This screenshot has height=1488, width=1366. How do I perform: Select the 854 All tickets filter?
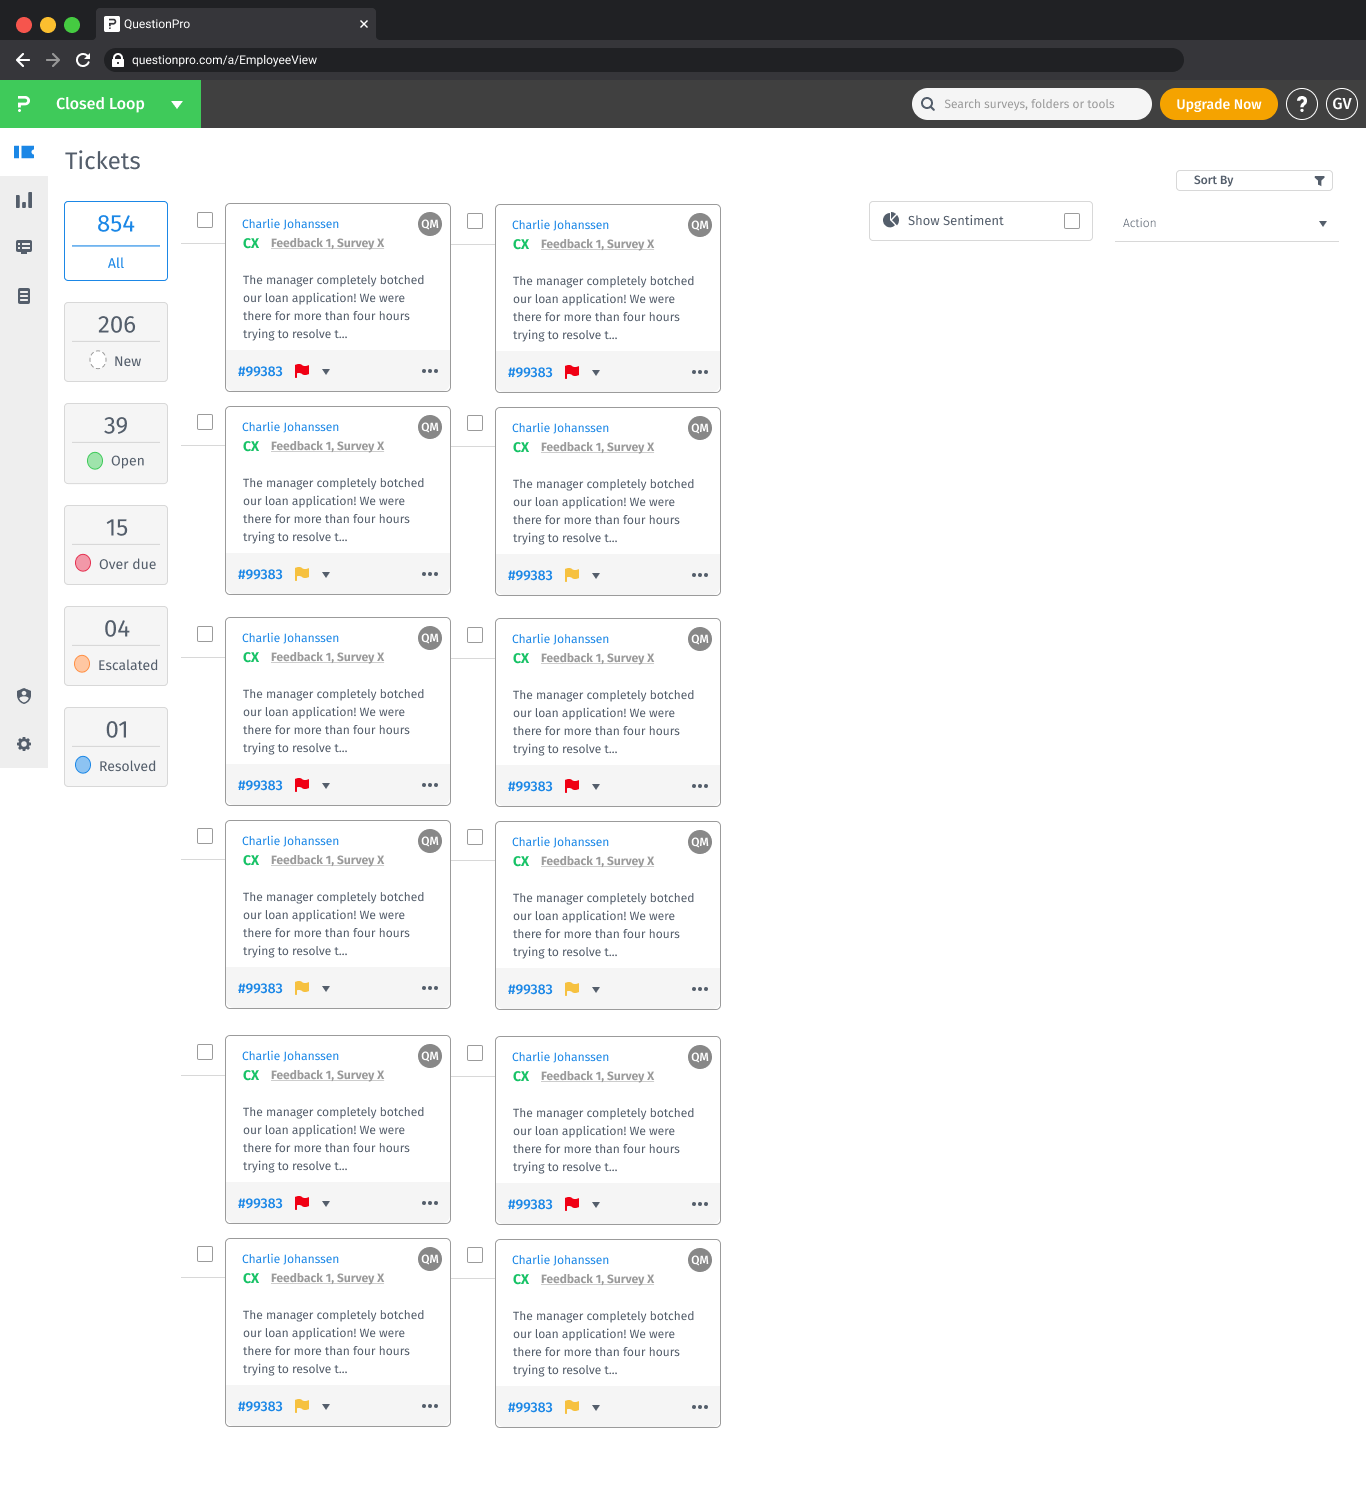tap(116, 241)
